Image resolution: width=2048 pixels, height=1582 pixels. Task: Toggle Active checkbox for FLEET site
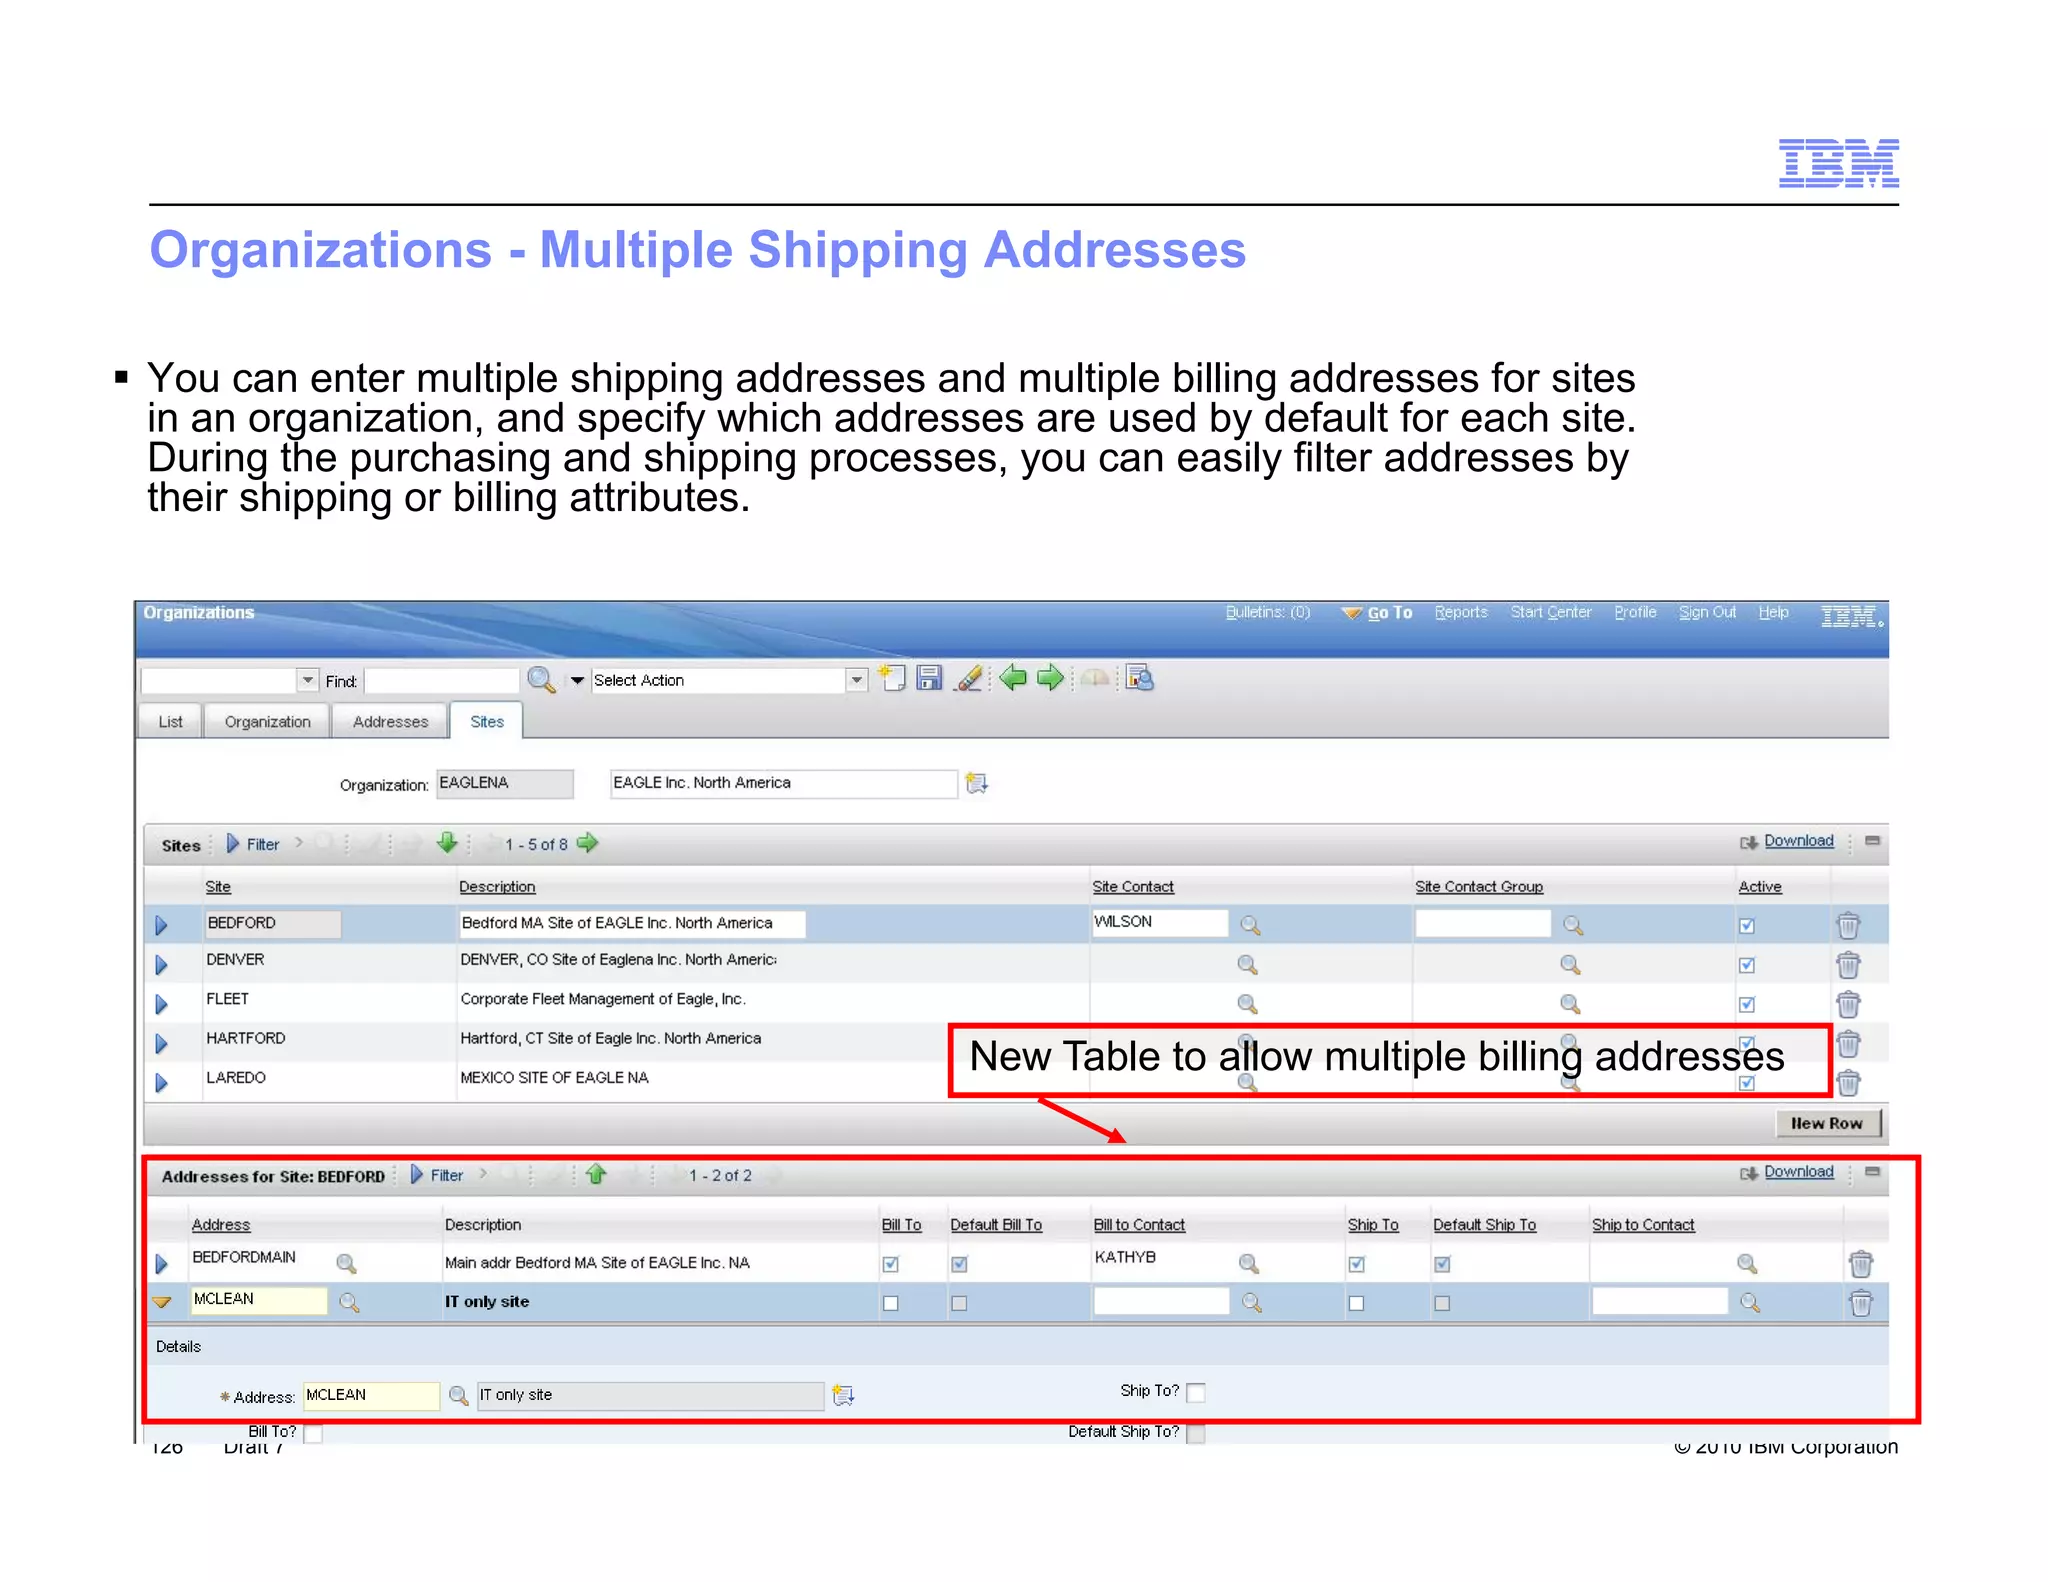pyautogui.click(x=1746, y=1004)
